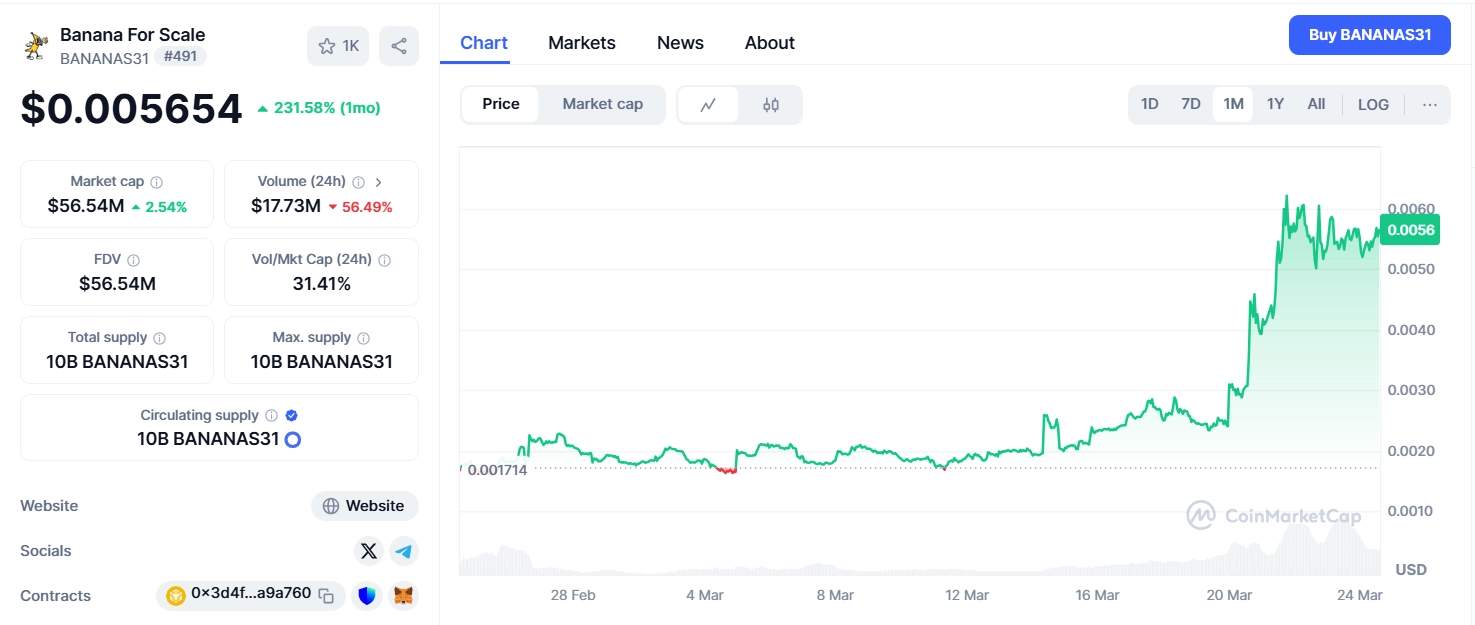Switch to the Markets tab

[582, 42]
